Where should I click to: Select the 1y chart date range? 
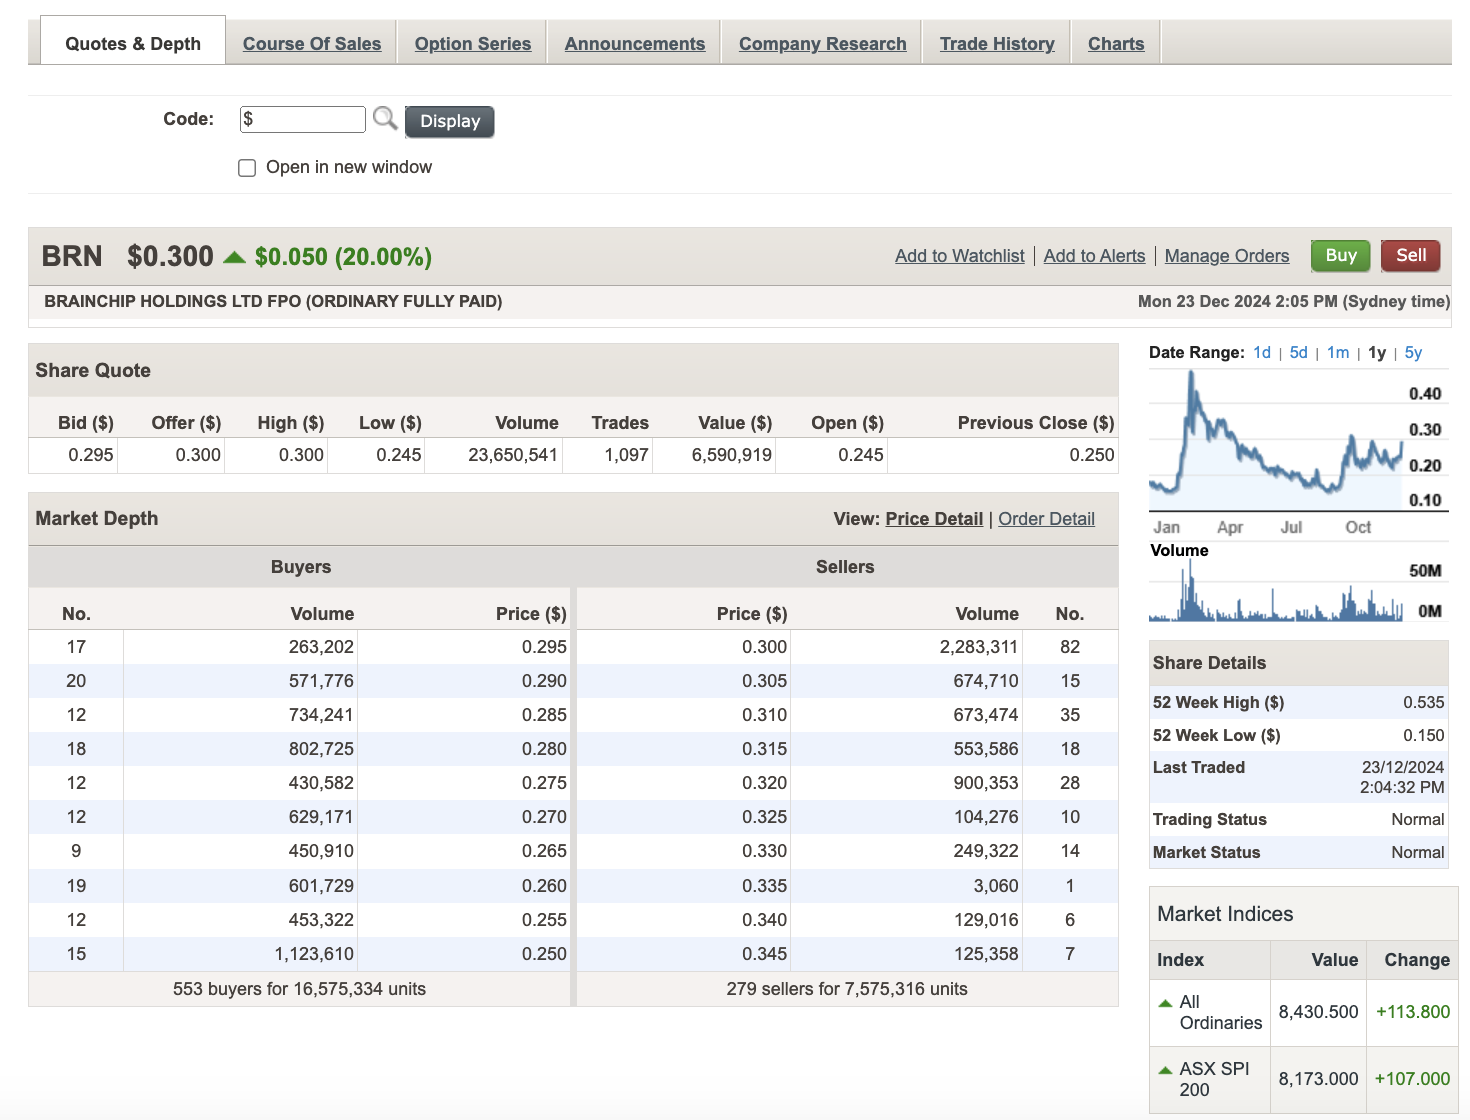click(1377, 353)
